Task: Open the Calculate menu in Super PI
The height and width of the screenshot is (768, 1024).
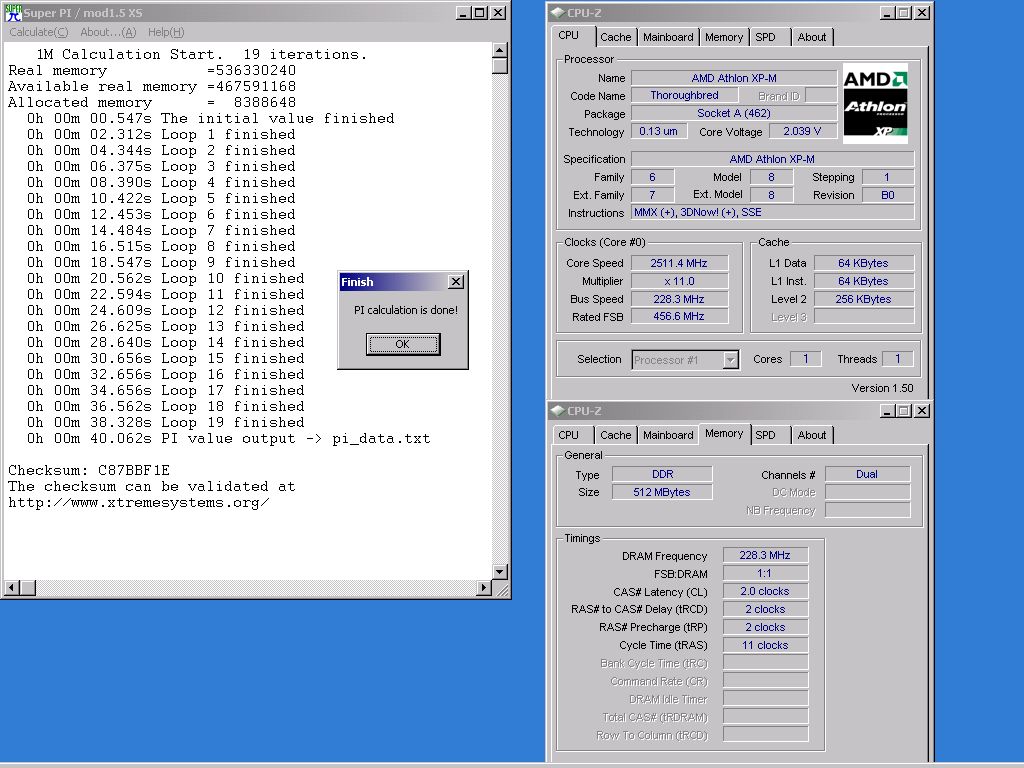Action: pyautogui.click(x=39, y=32)
